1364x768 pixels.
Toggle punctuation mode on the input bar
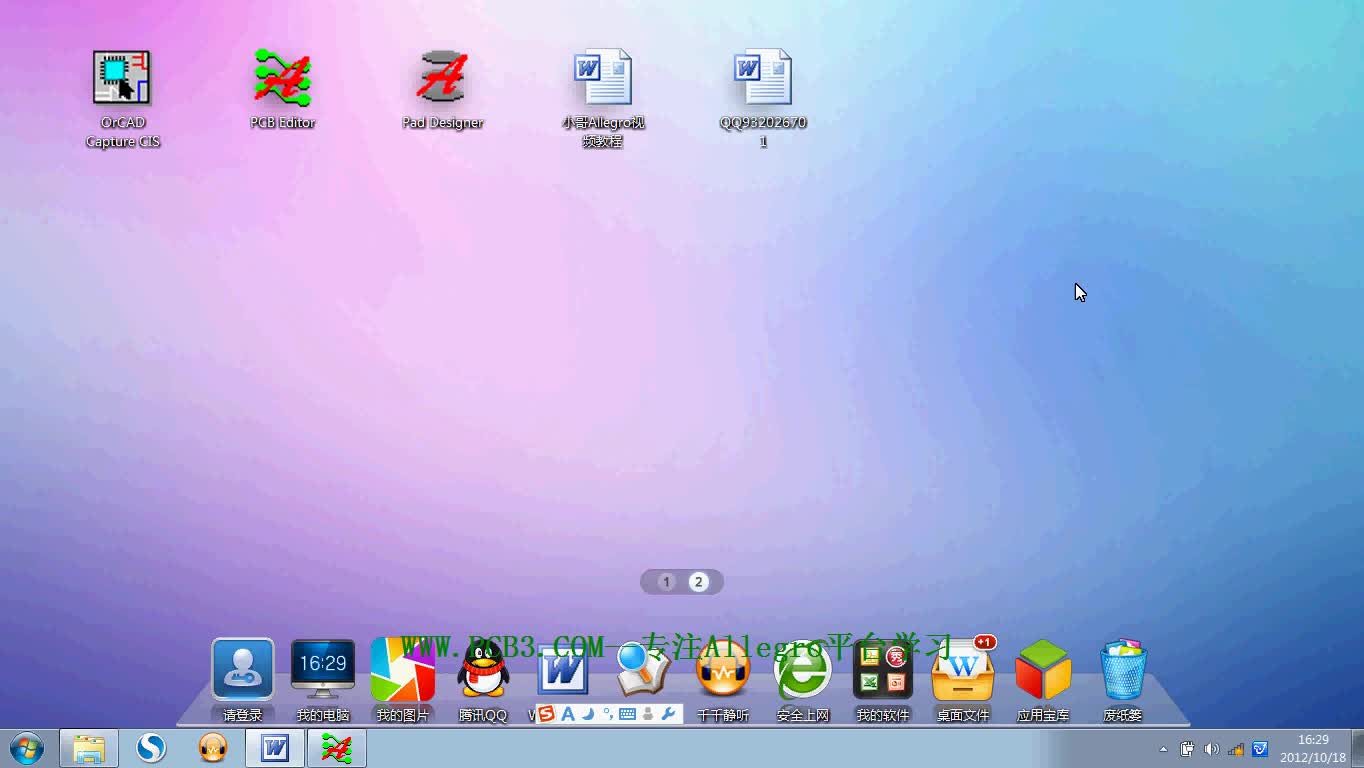point(607,714)
